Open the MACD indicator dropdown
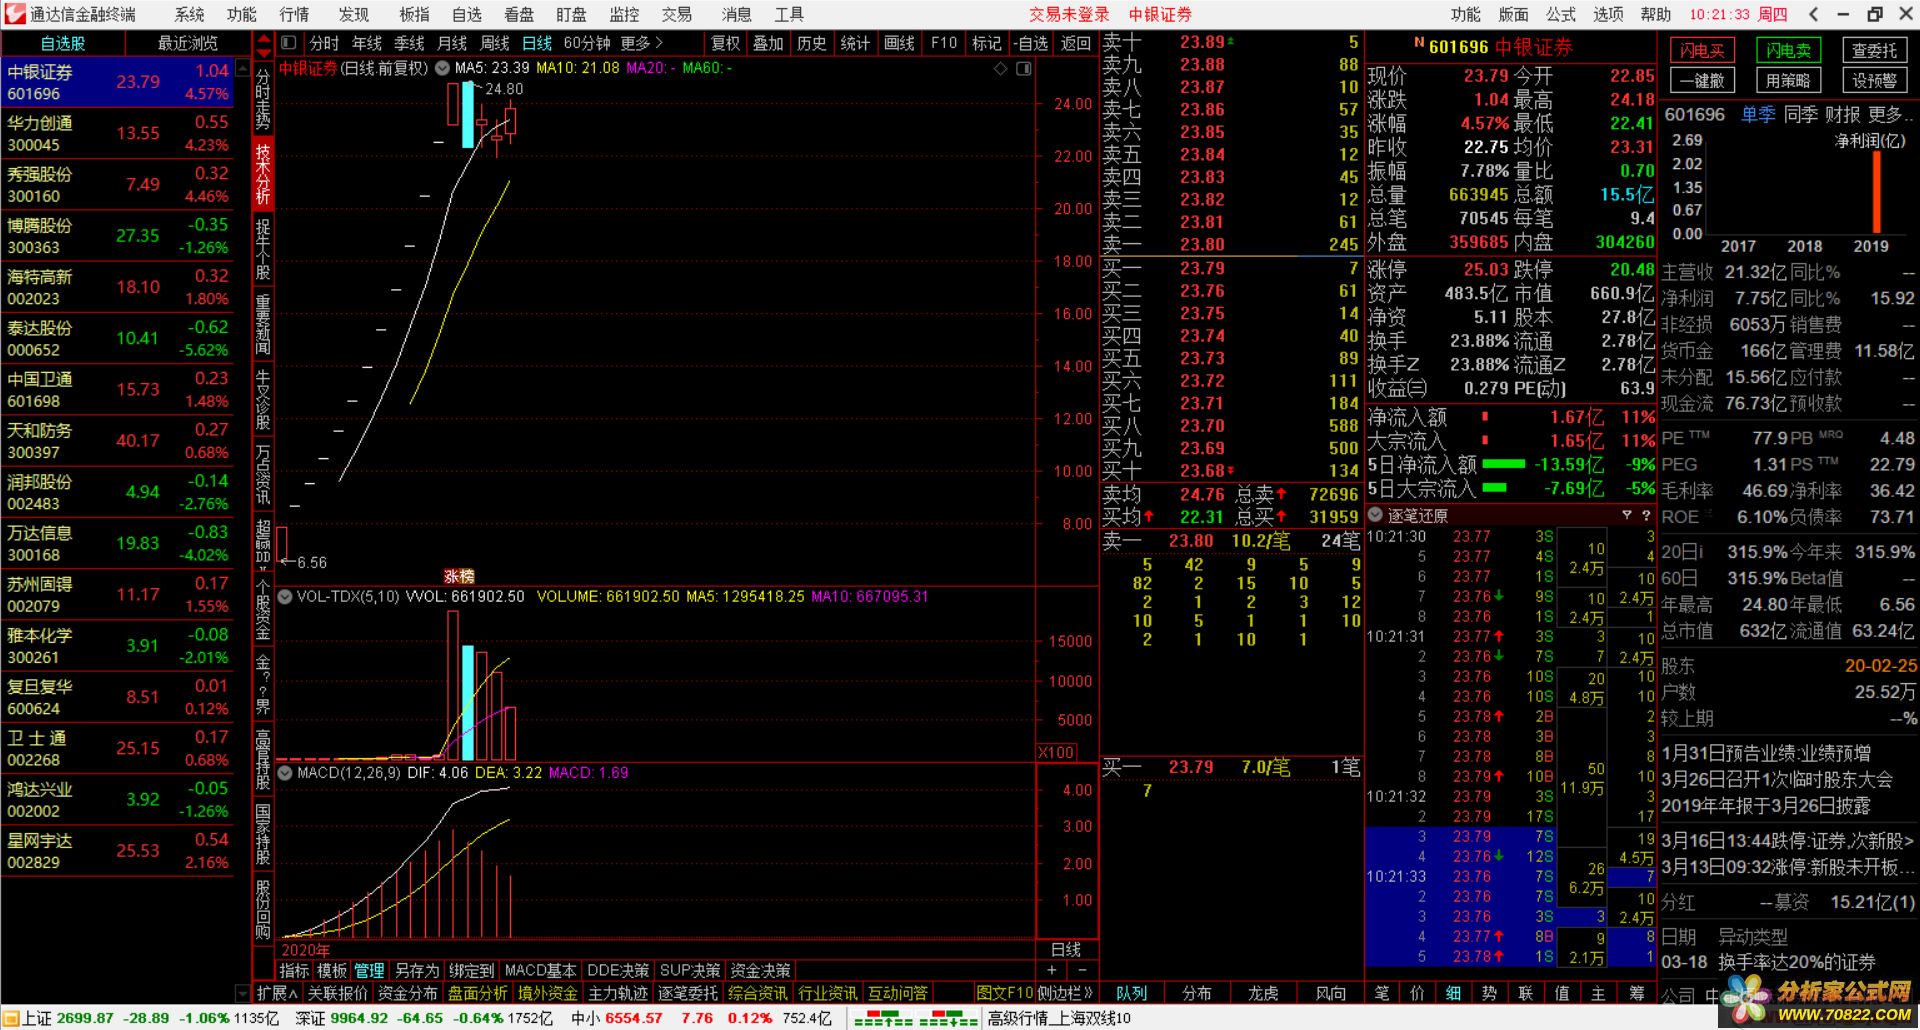This screenshot has width=1920, height=1030. 285,772
